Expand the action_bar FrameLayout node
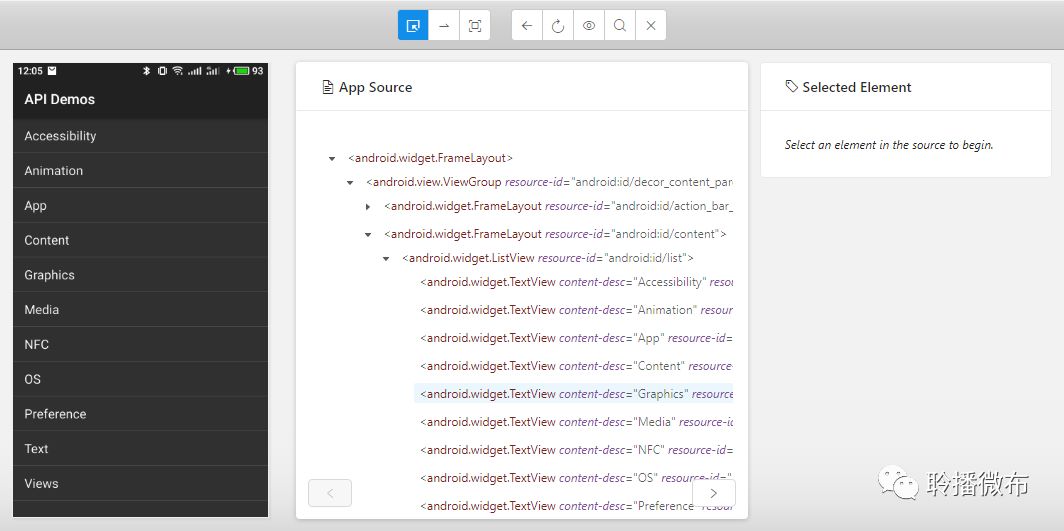The image size is (1064, 531). coord(368,206)
